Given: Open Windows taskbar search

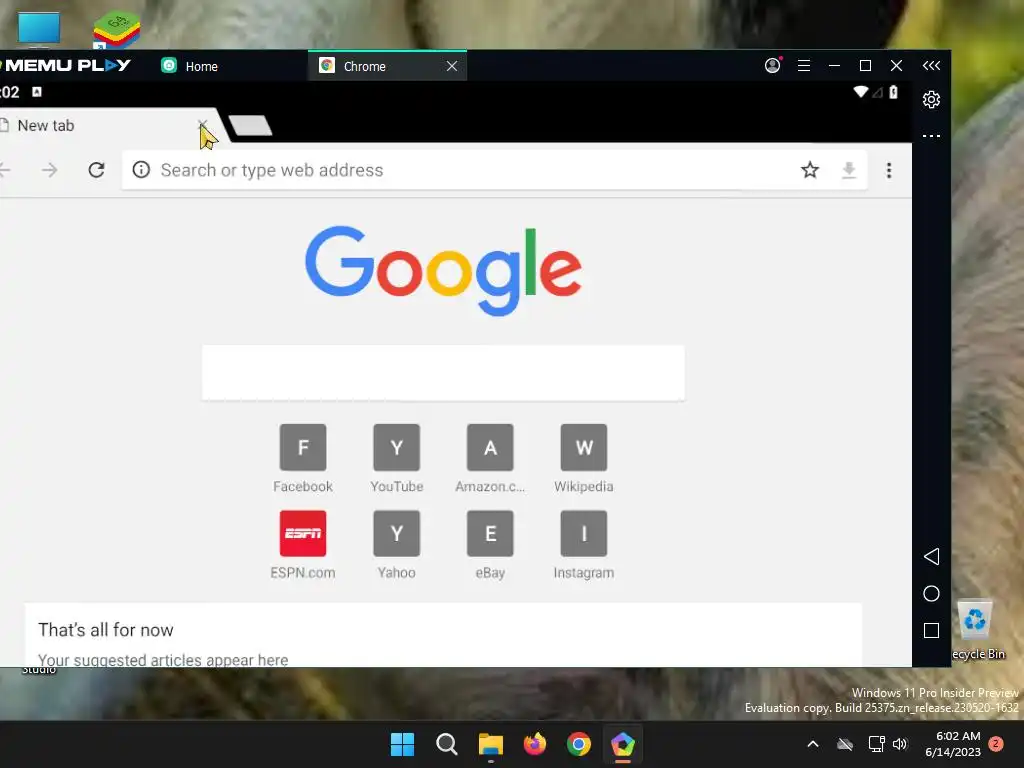Looking at the screenshot, I should click(x=447, y=744).
